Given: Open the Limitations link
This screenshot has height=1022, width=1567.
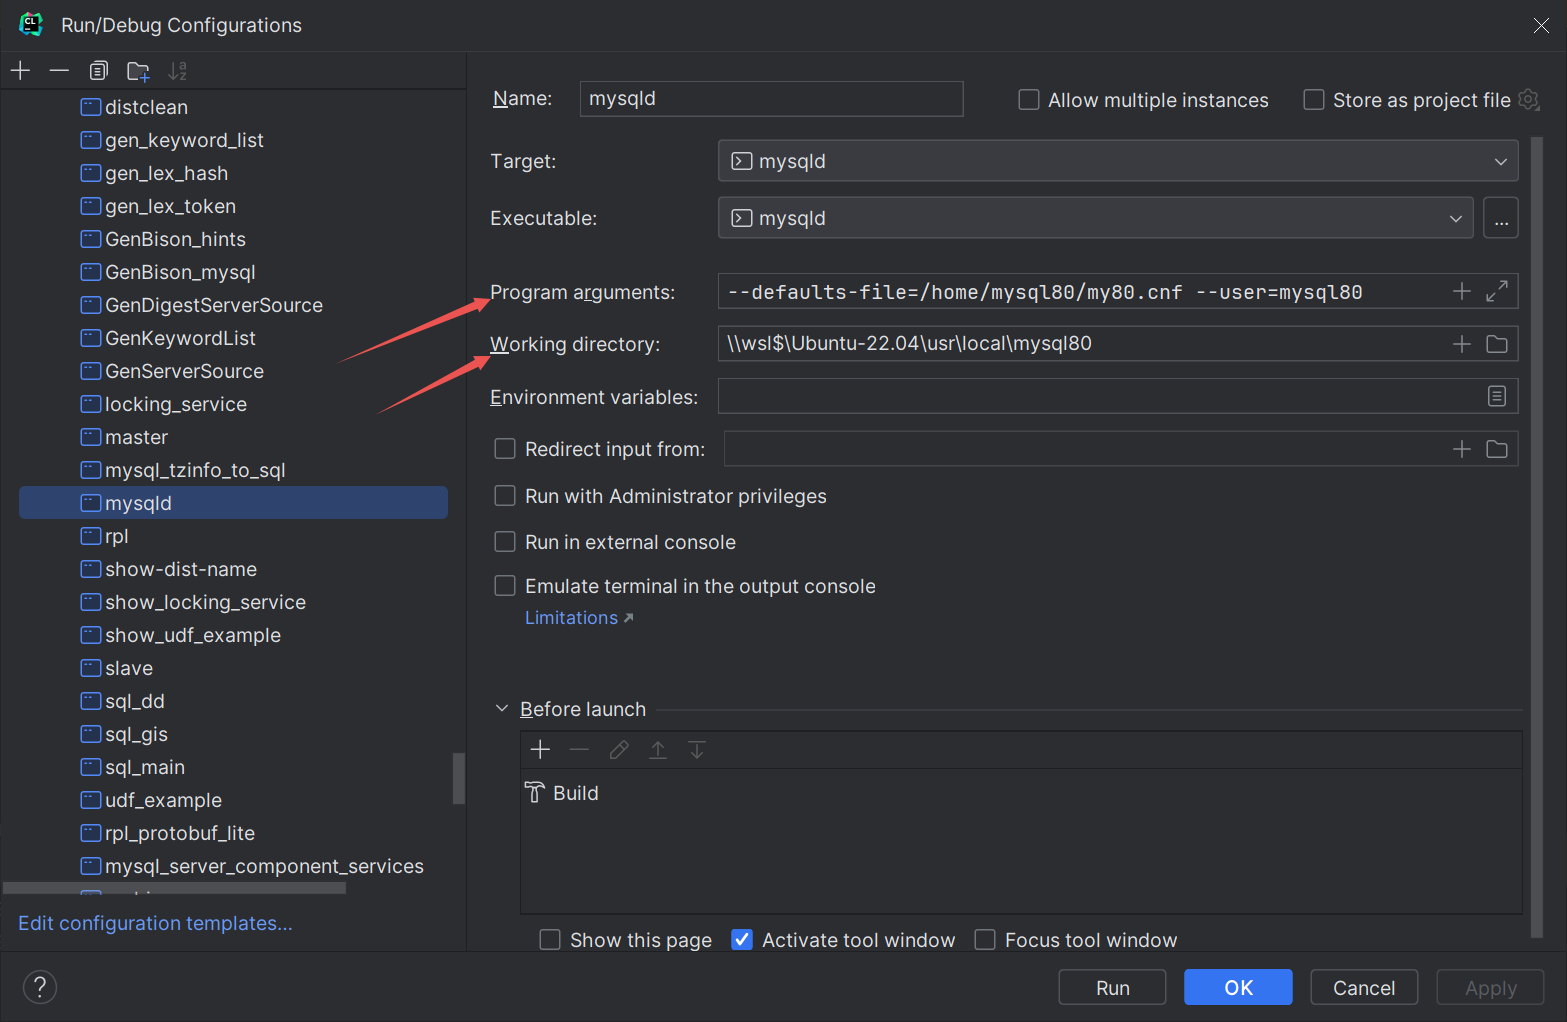Looking at the screenshot, I should click(579, 618).
